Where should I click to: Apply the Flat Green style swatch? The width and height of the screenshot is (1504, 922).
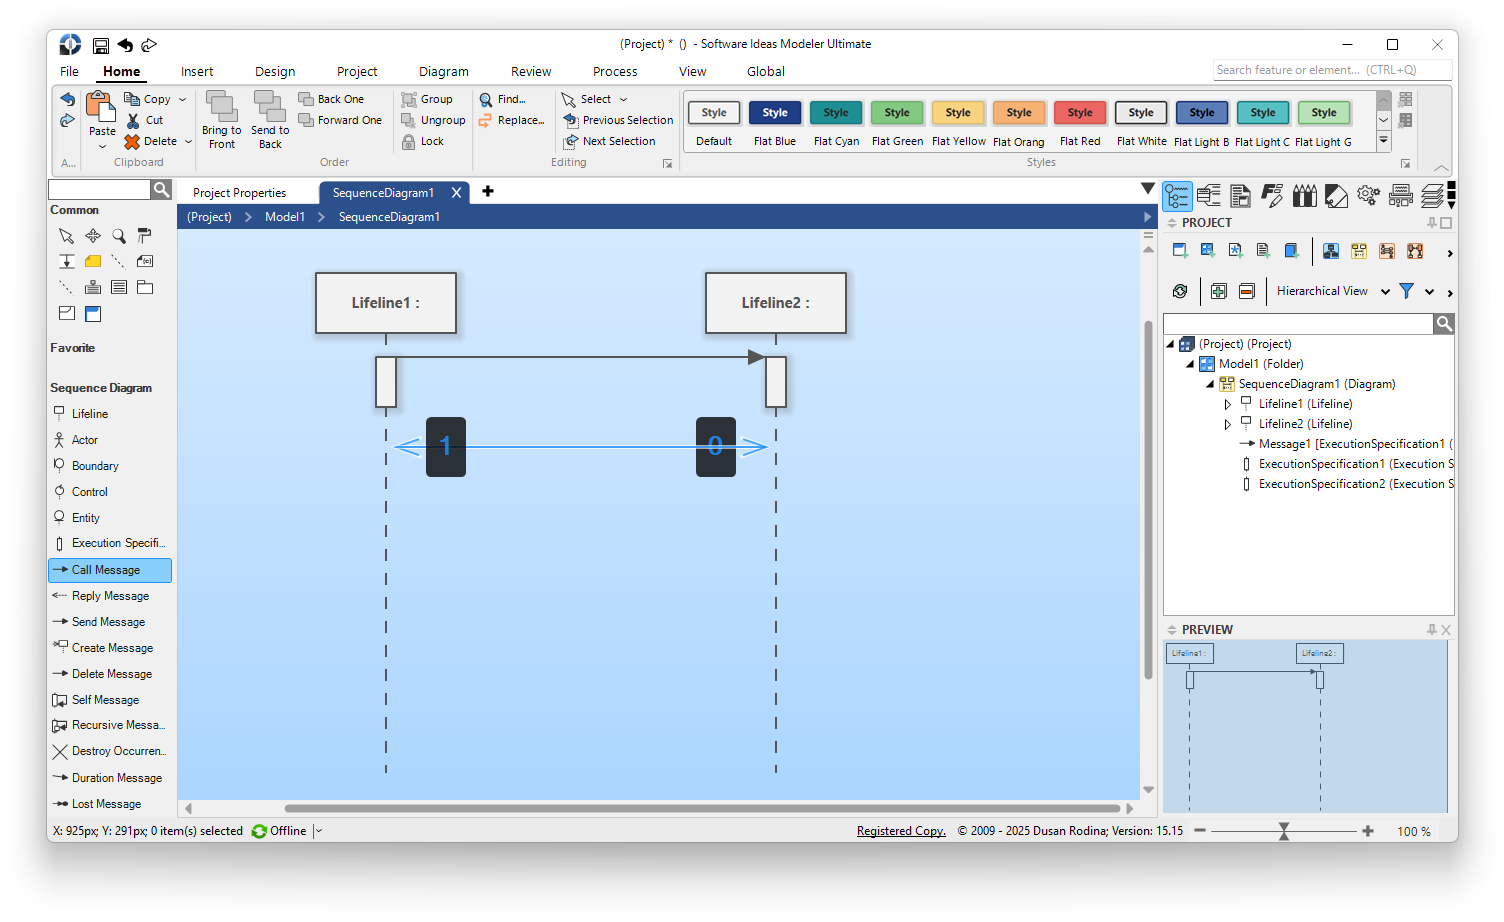point(897,113)
